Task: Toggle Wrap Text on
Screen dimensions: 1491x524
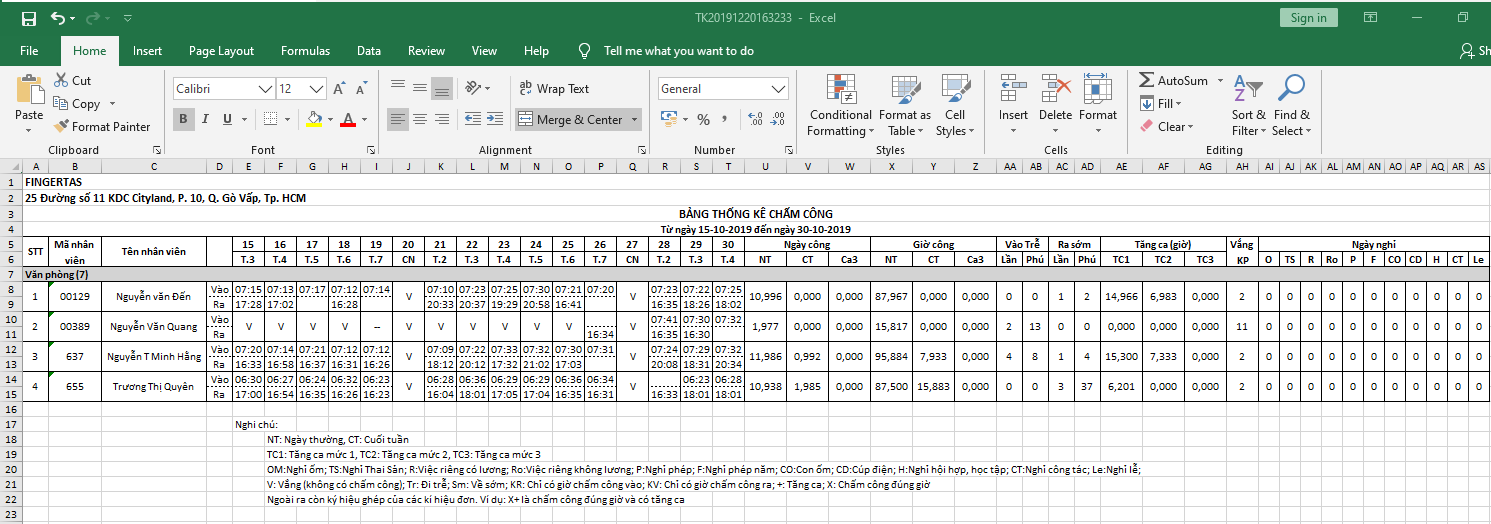Action: [555, 89]
